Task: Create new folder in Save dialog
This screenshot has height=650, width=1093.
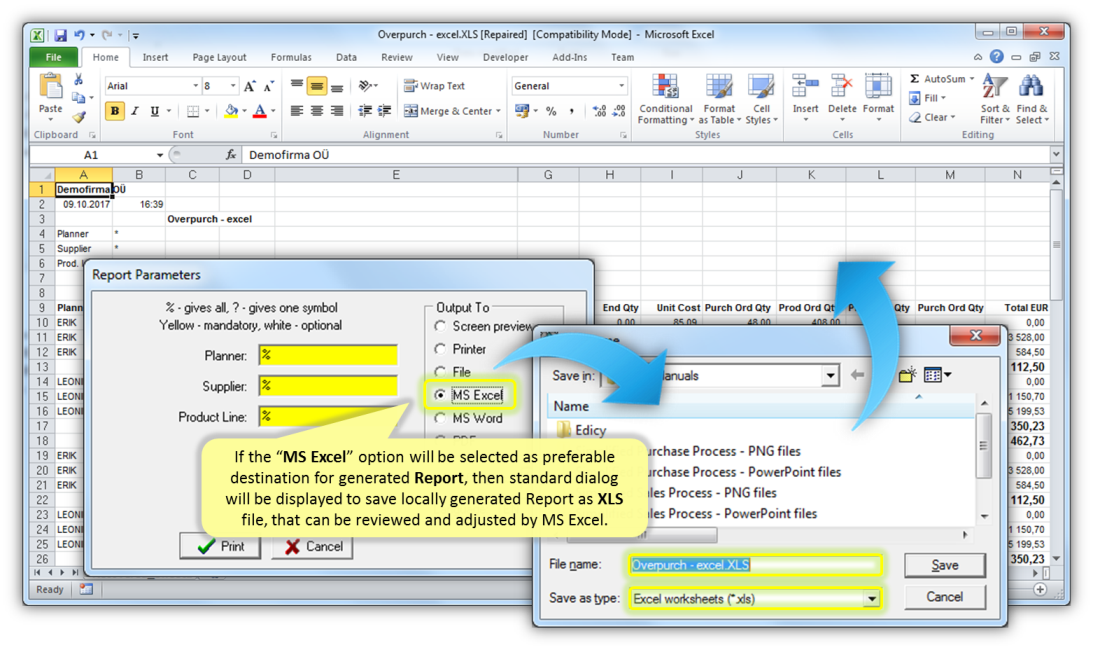Action: (x=907, y=375)
